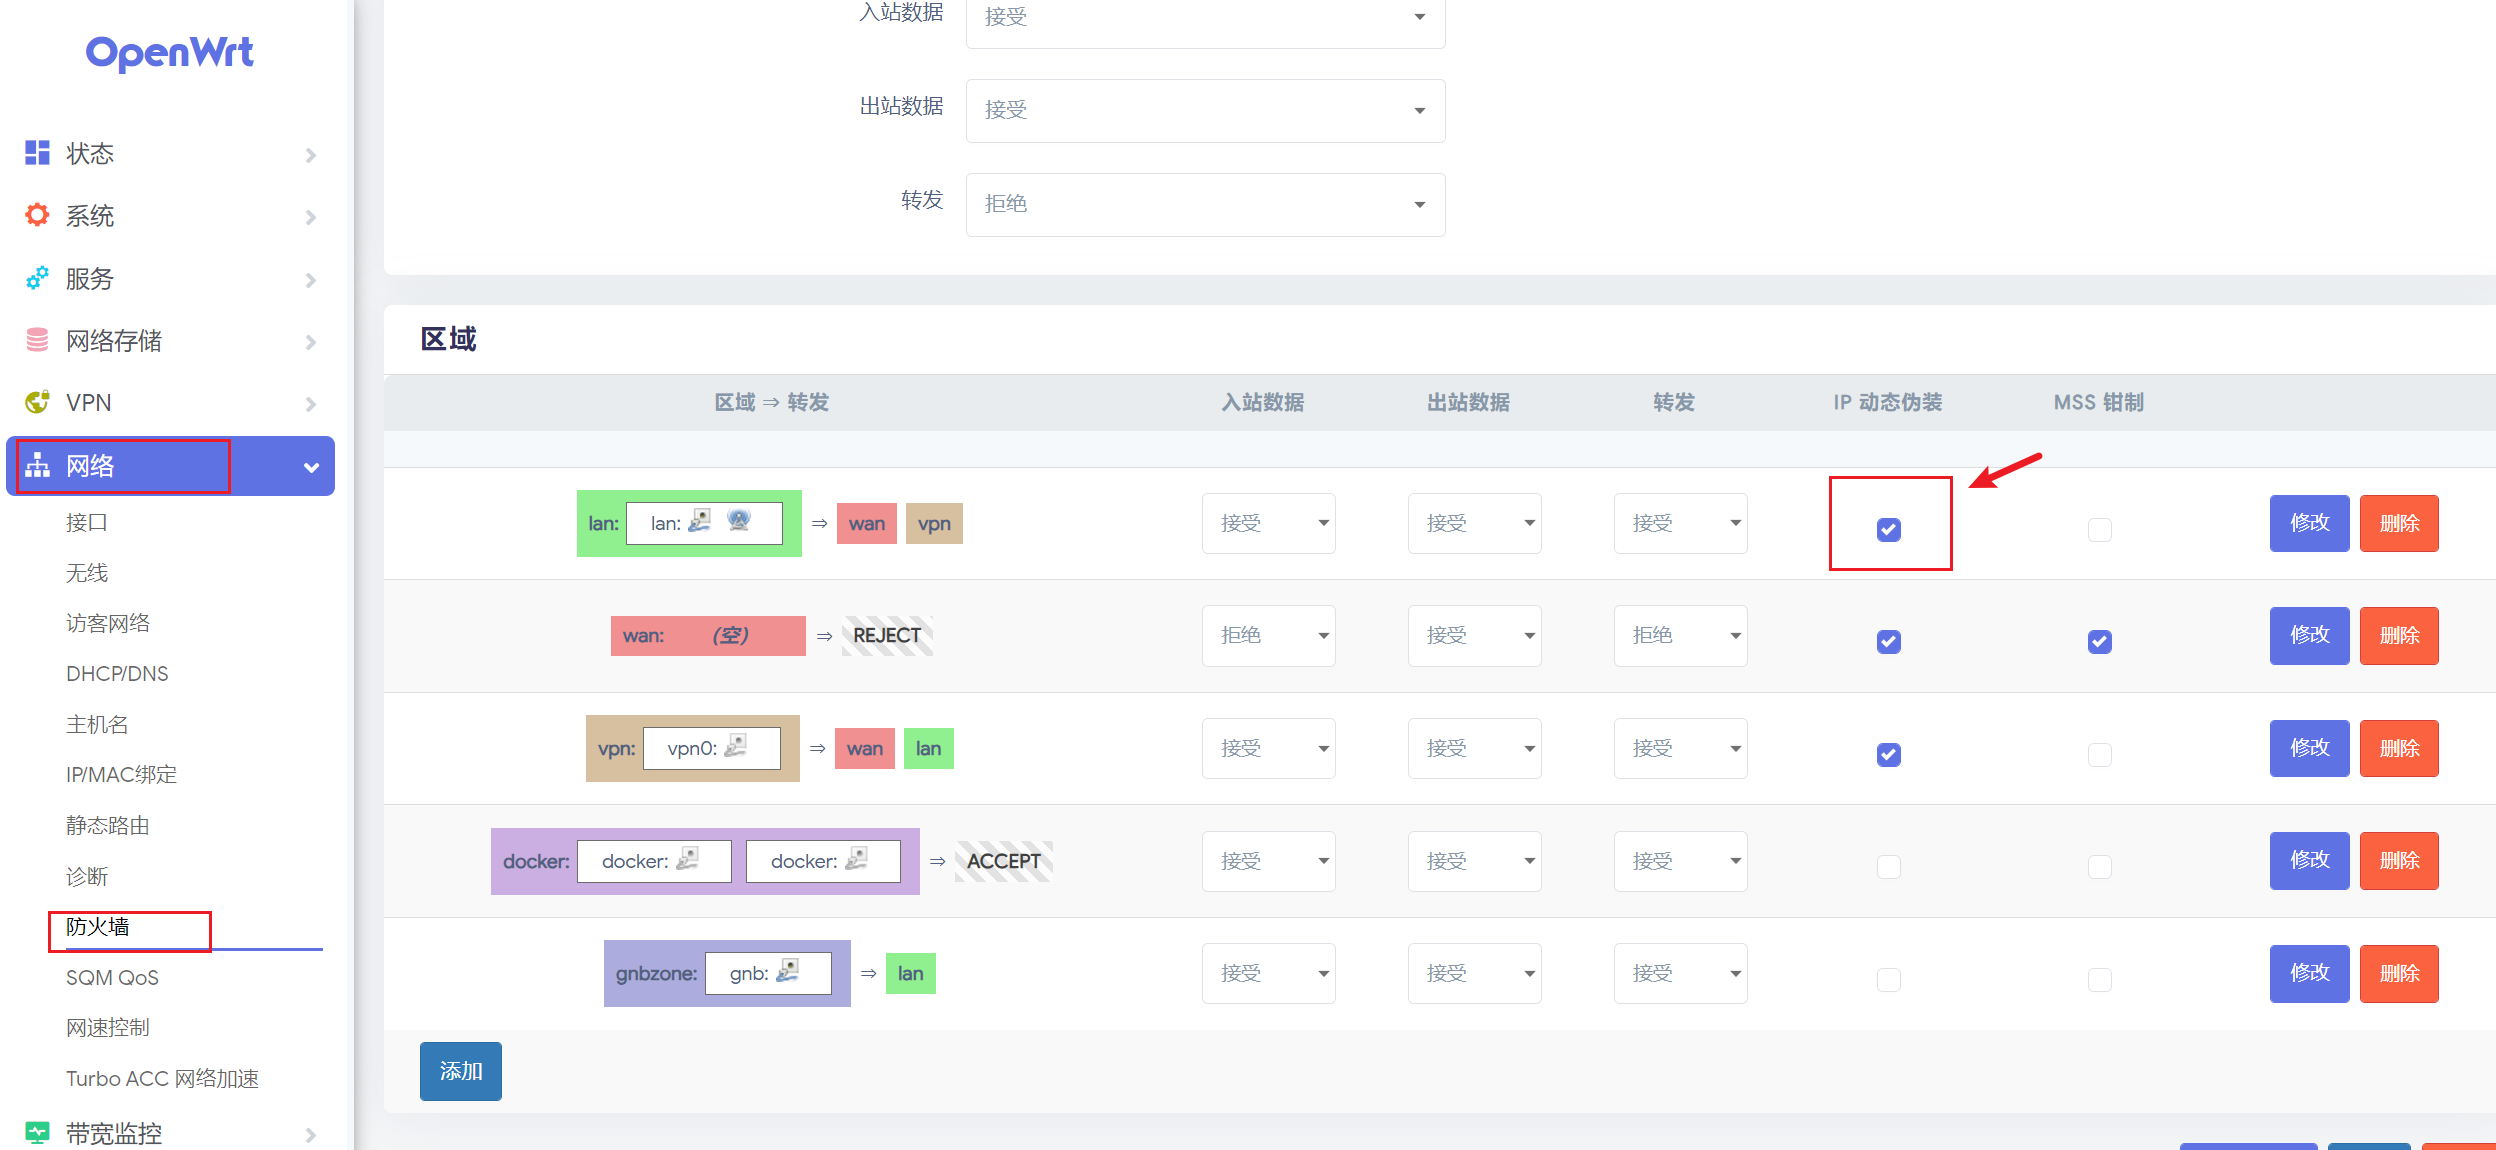The height and width of the screenshot is (1150, 2496).
Task: Click the 网络存储 database icon
Action: point(35,340)
